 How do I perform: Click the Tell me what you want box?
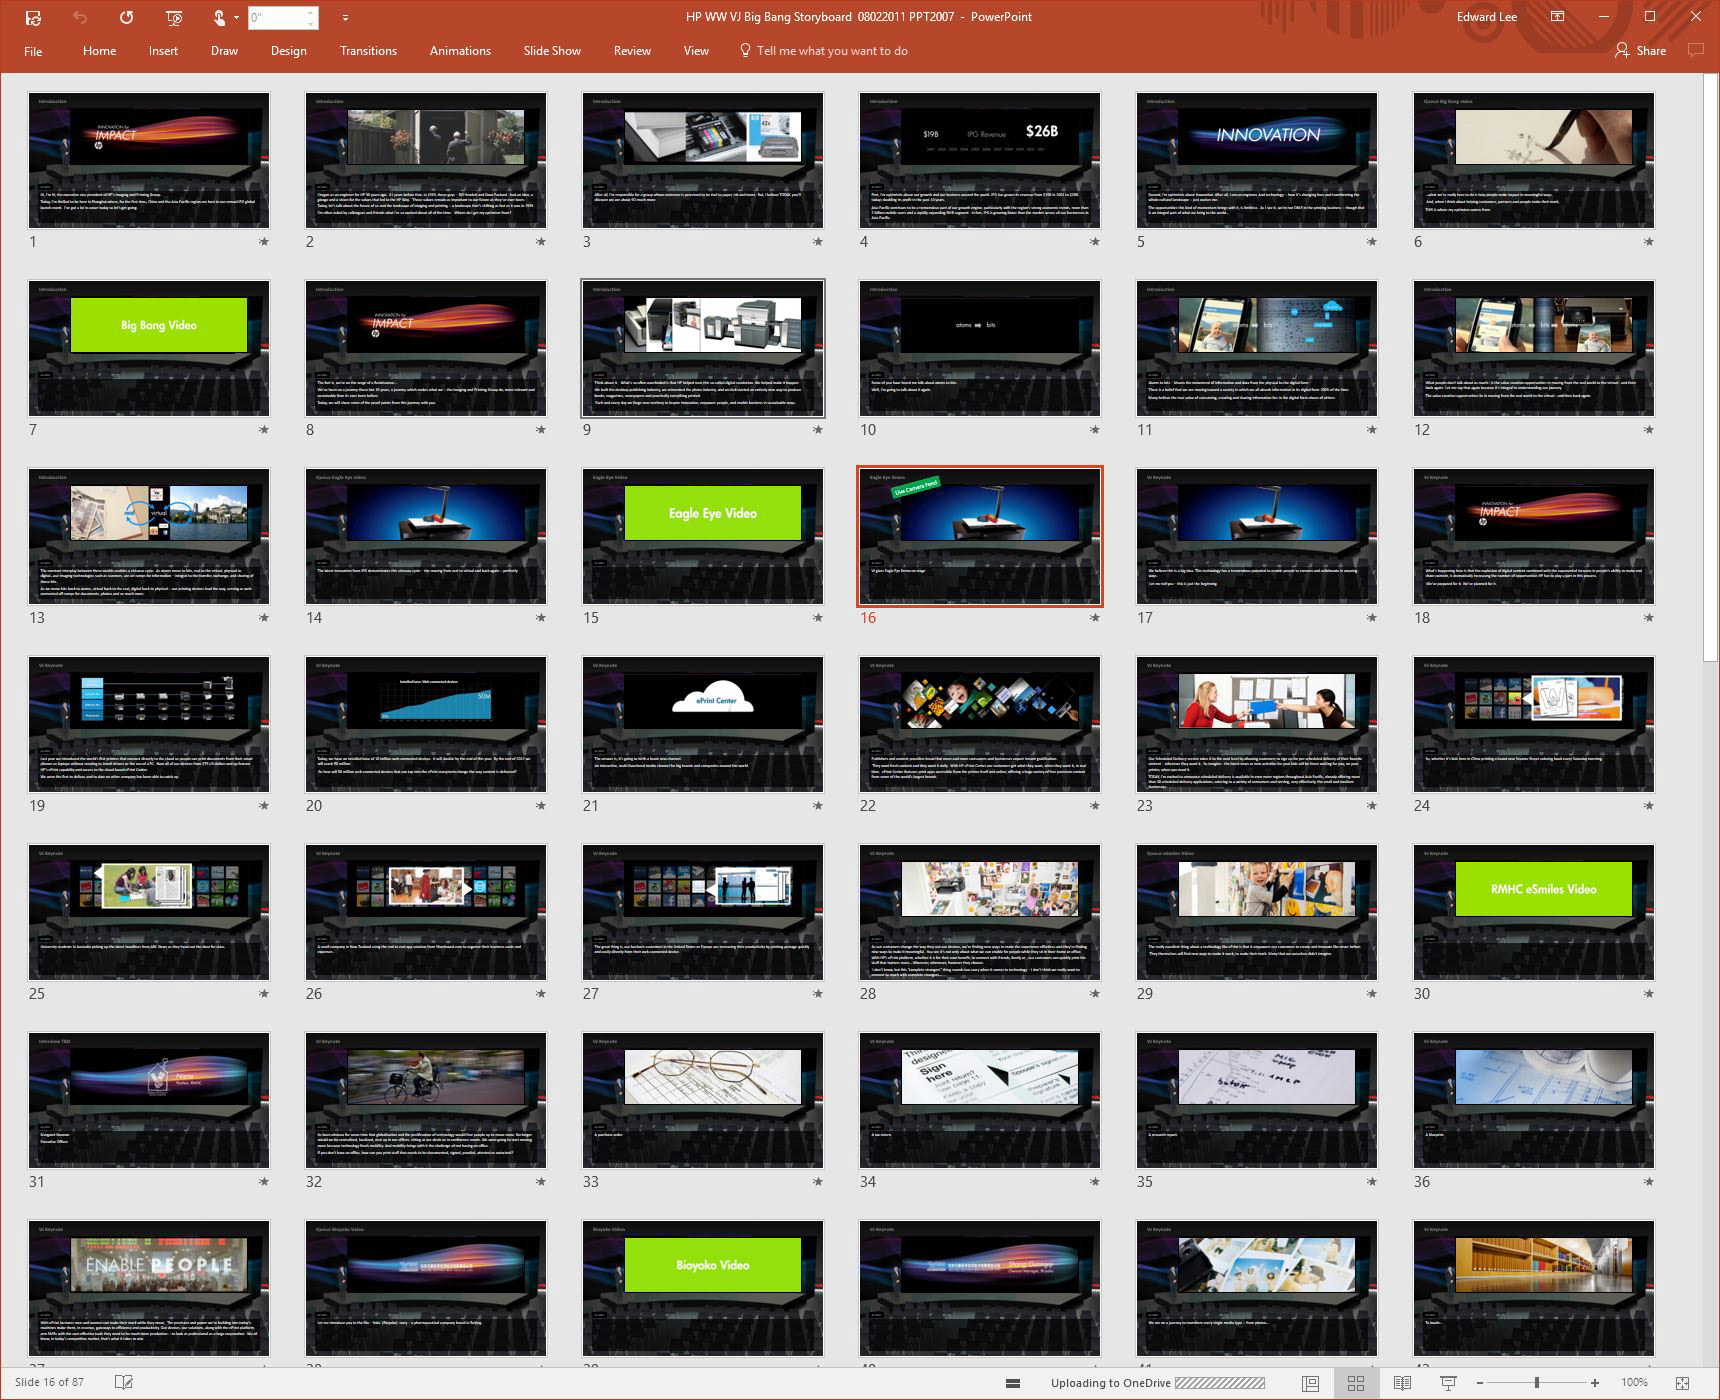coord(831,51)
